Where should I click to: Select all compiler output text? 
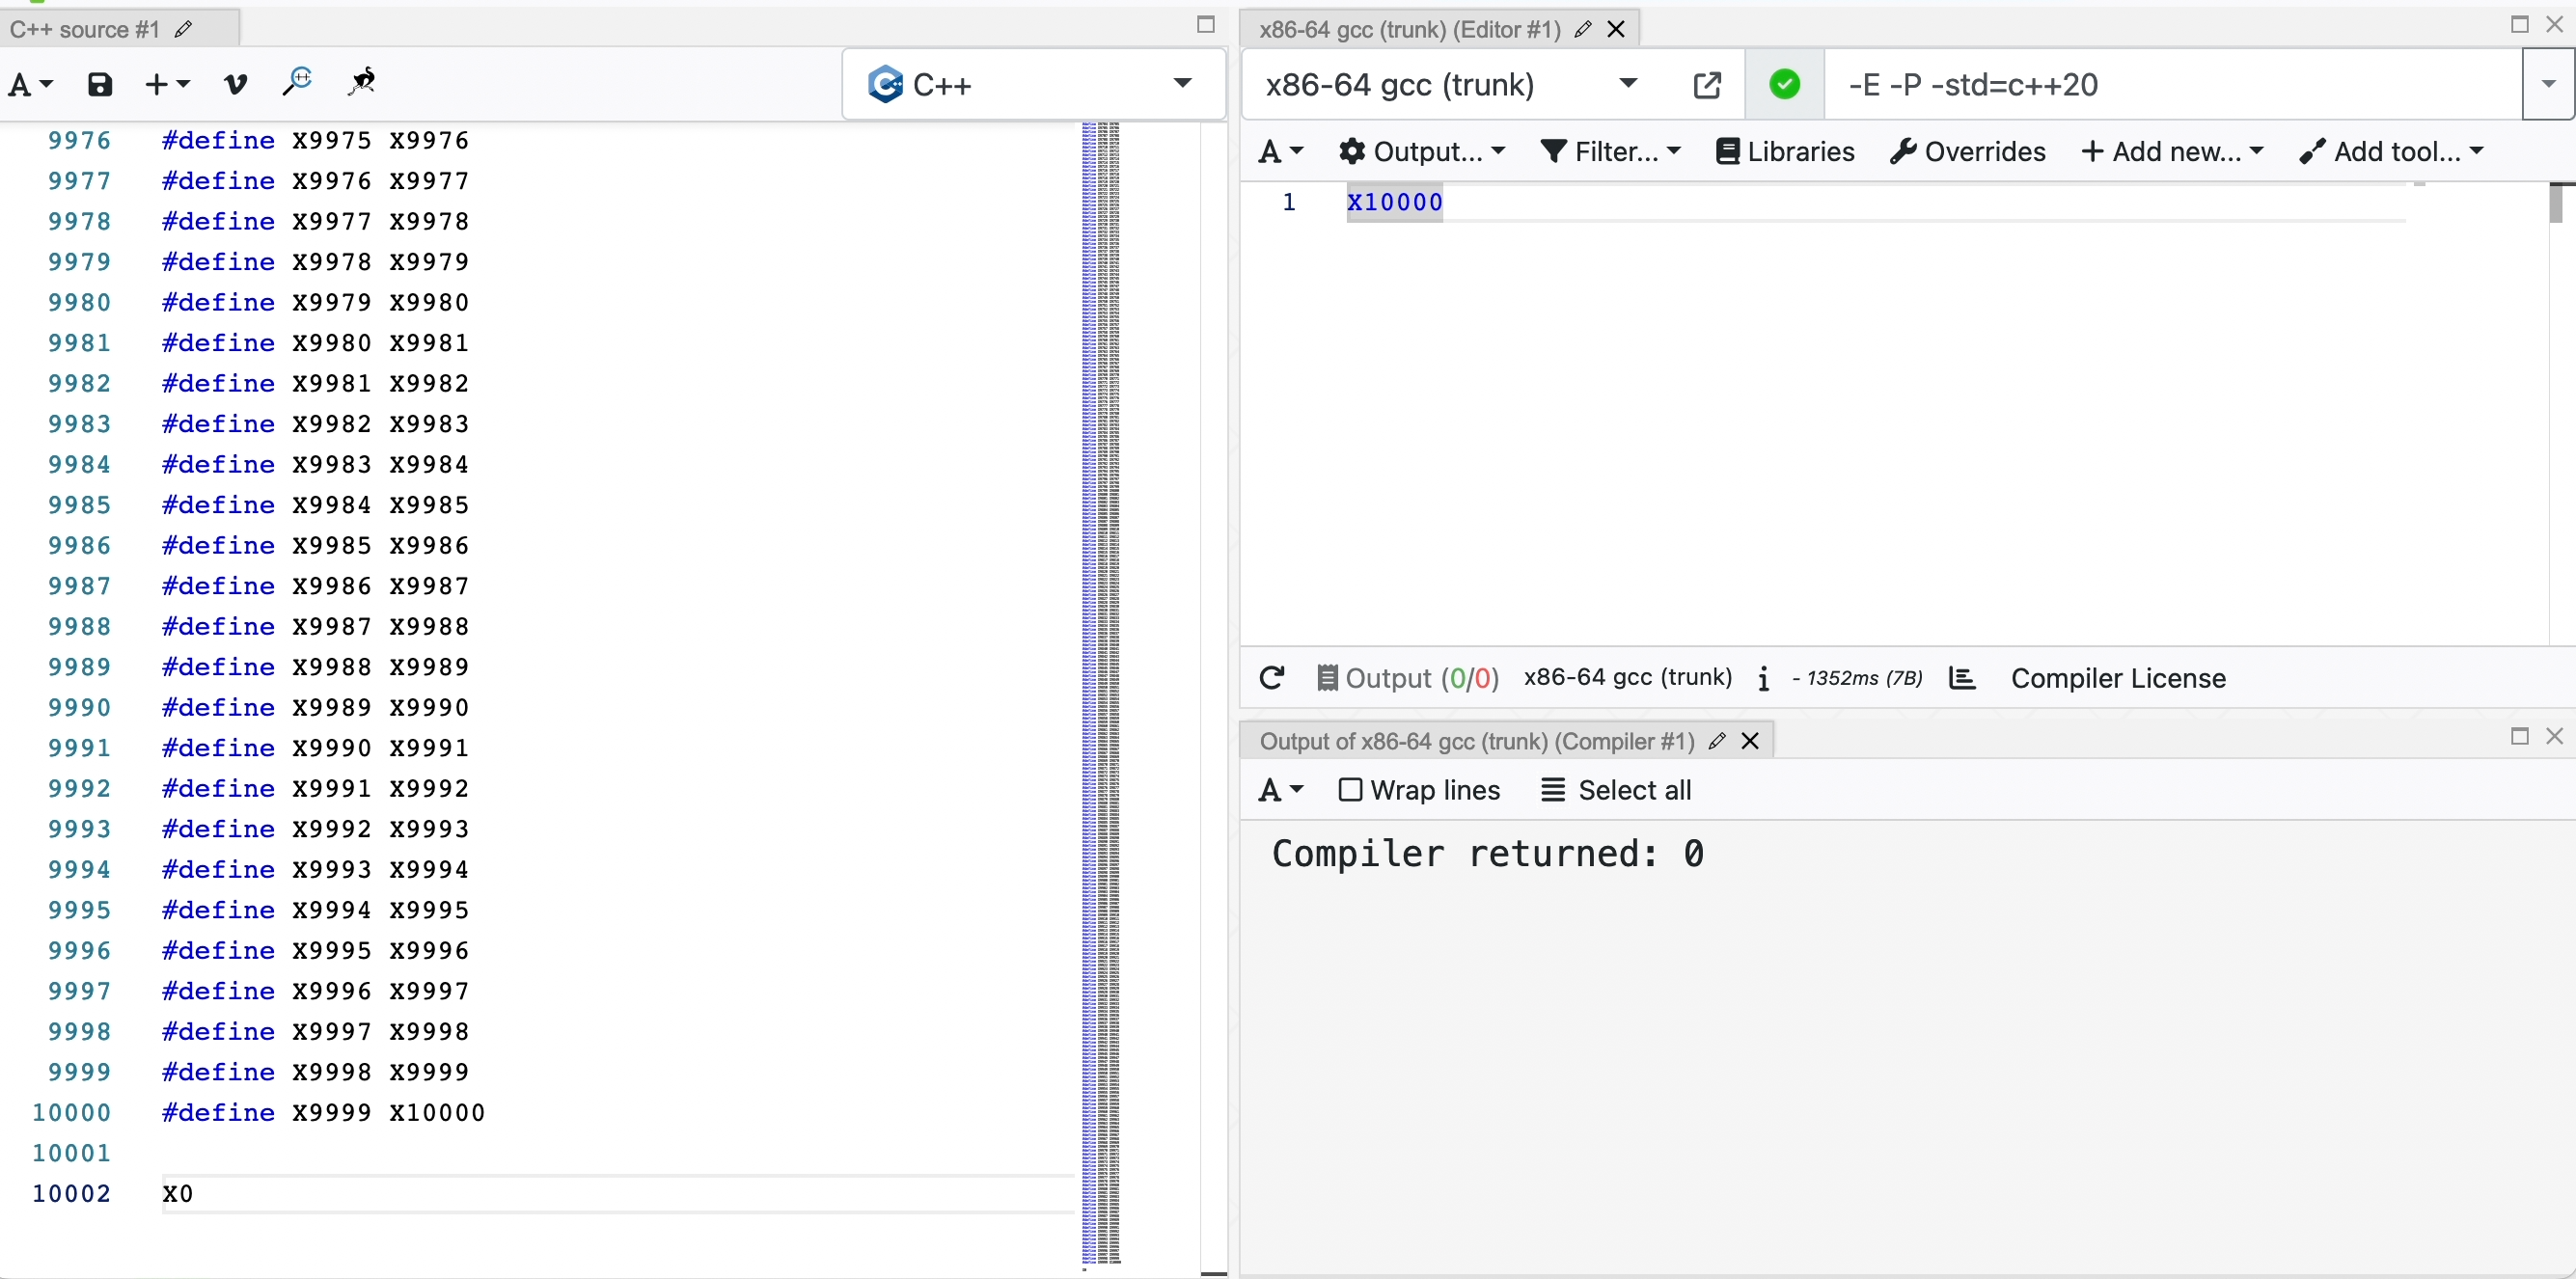(1615, 789)
